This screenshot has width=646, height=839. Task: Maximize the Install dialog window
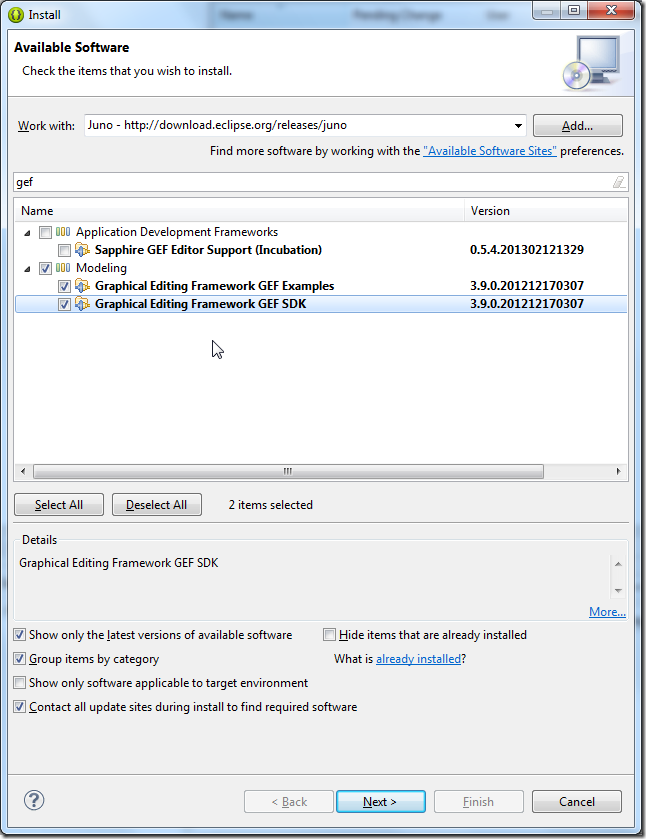click(x=574, y=10)
